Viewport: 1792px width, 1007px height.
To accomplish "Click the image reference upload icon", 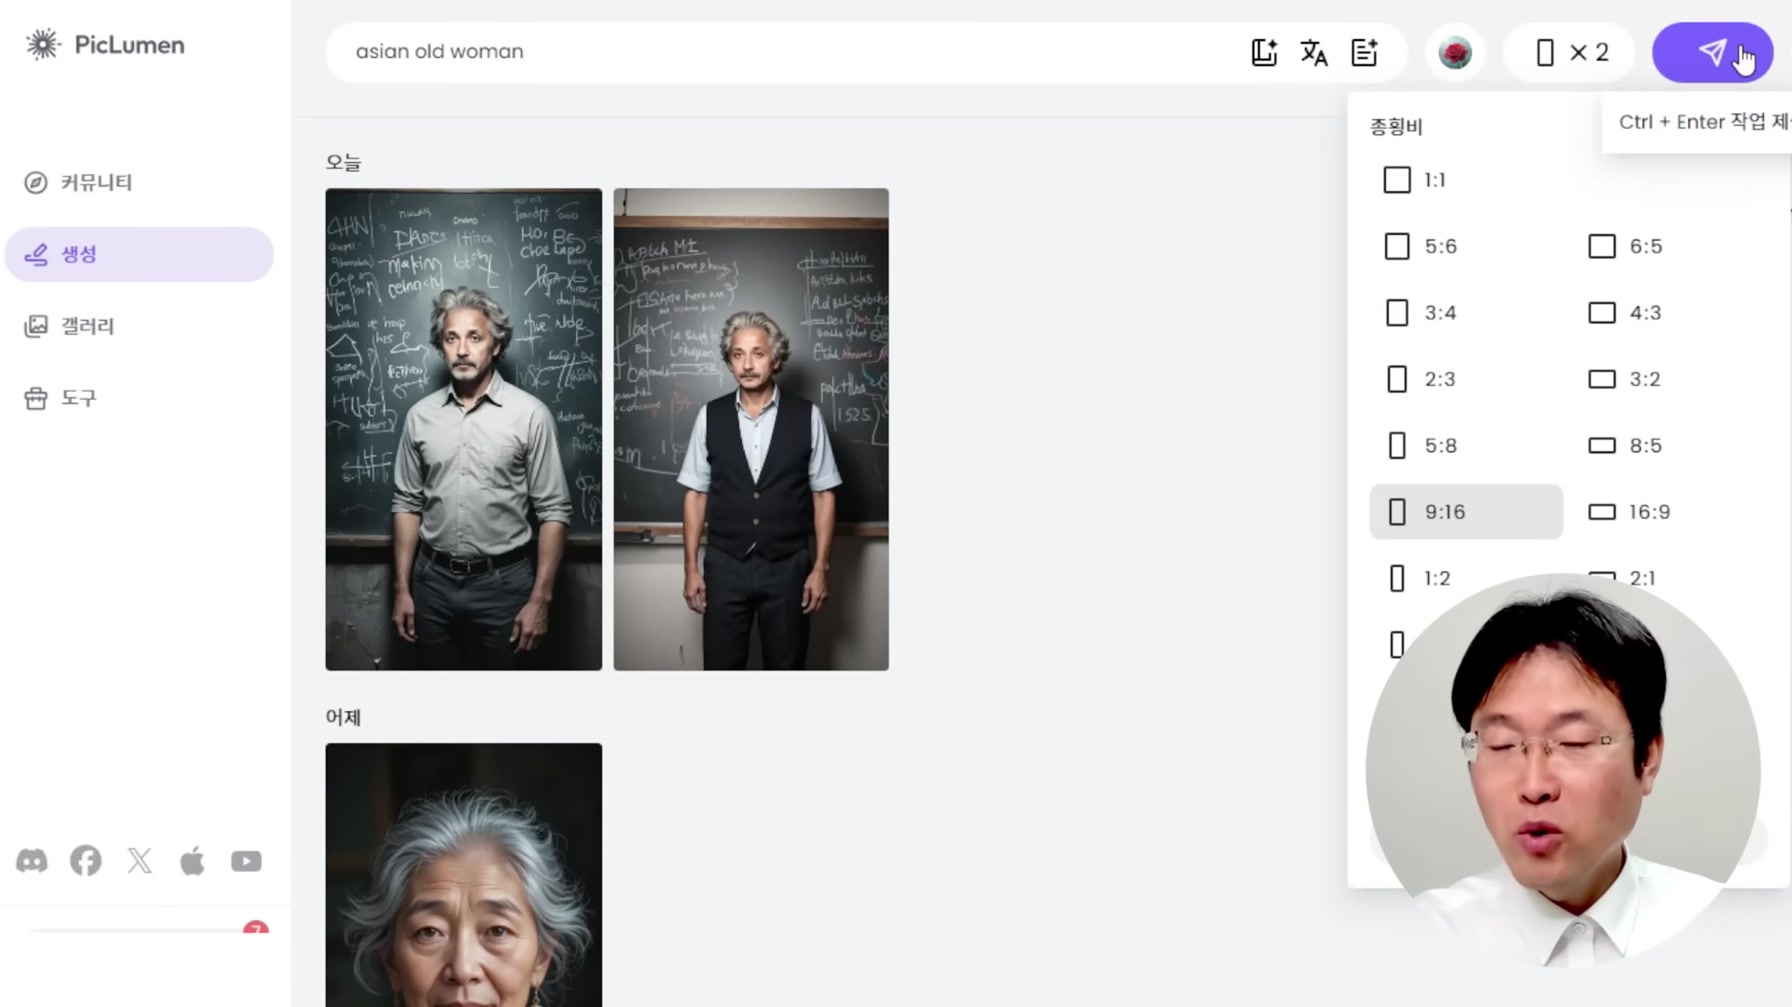I will tap(1265, 52).
